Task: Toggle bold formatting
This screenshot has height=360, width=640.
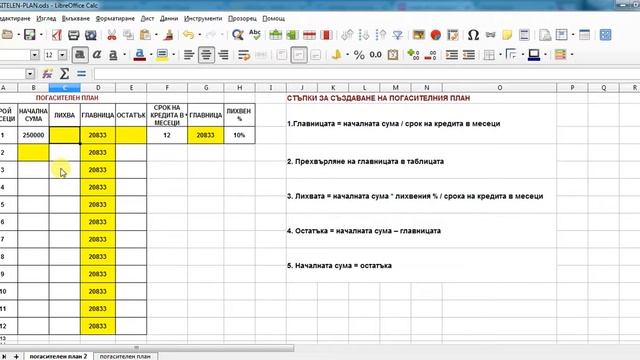Action: click(x=80, y=55)
